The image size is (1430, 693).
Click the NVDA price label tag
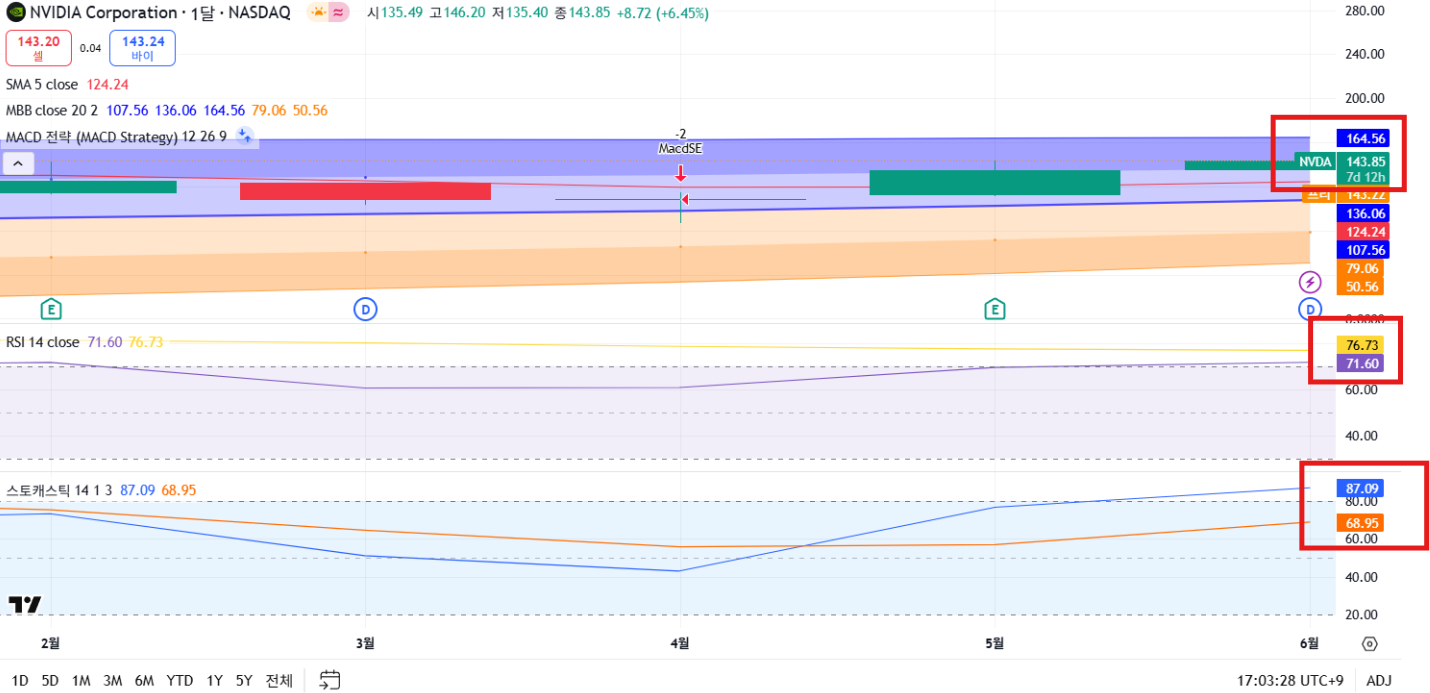(1314, 161)
